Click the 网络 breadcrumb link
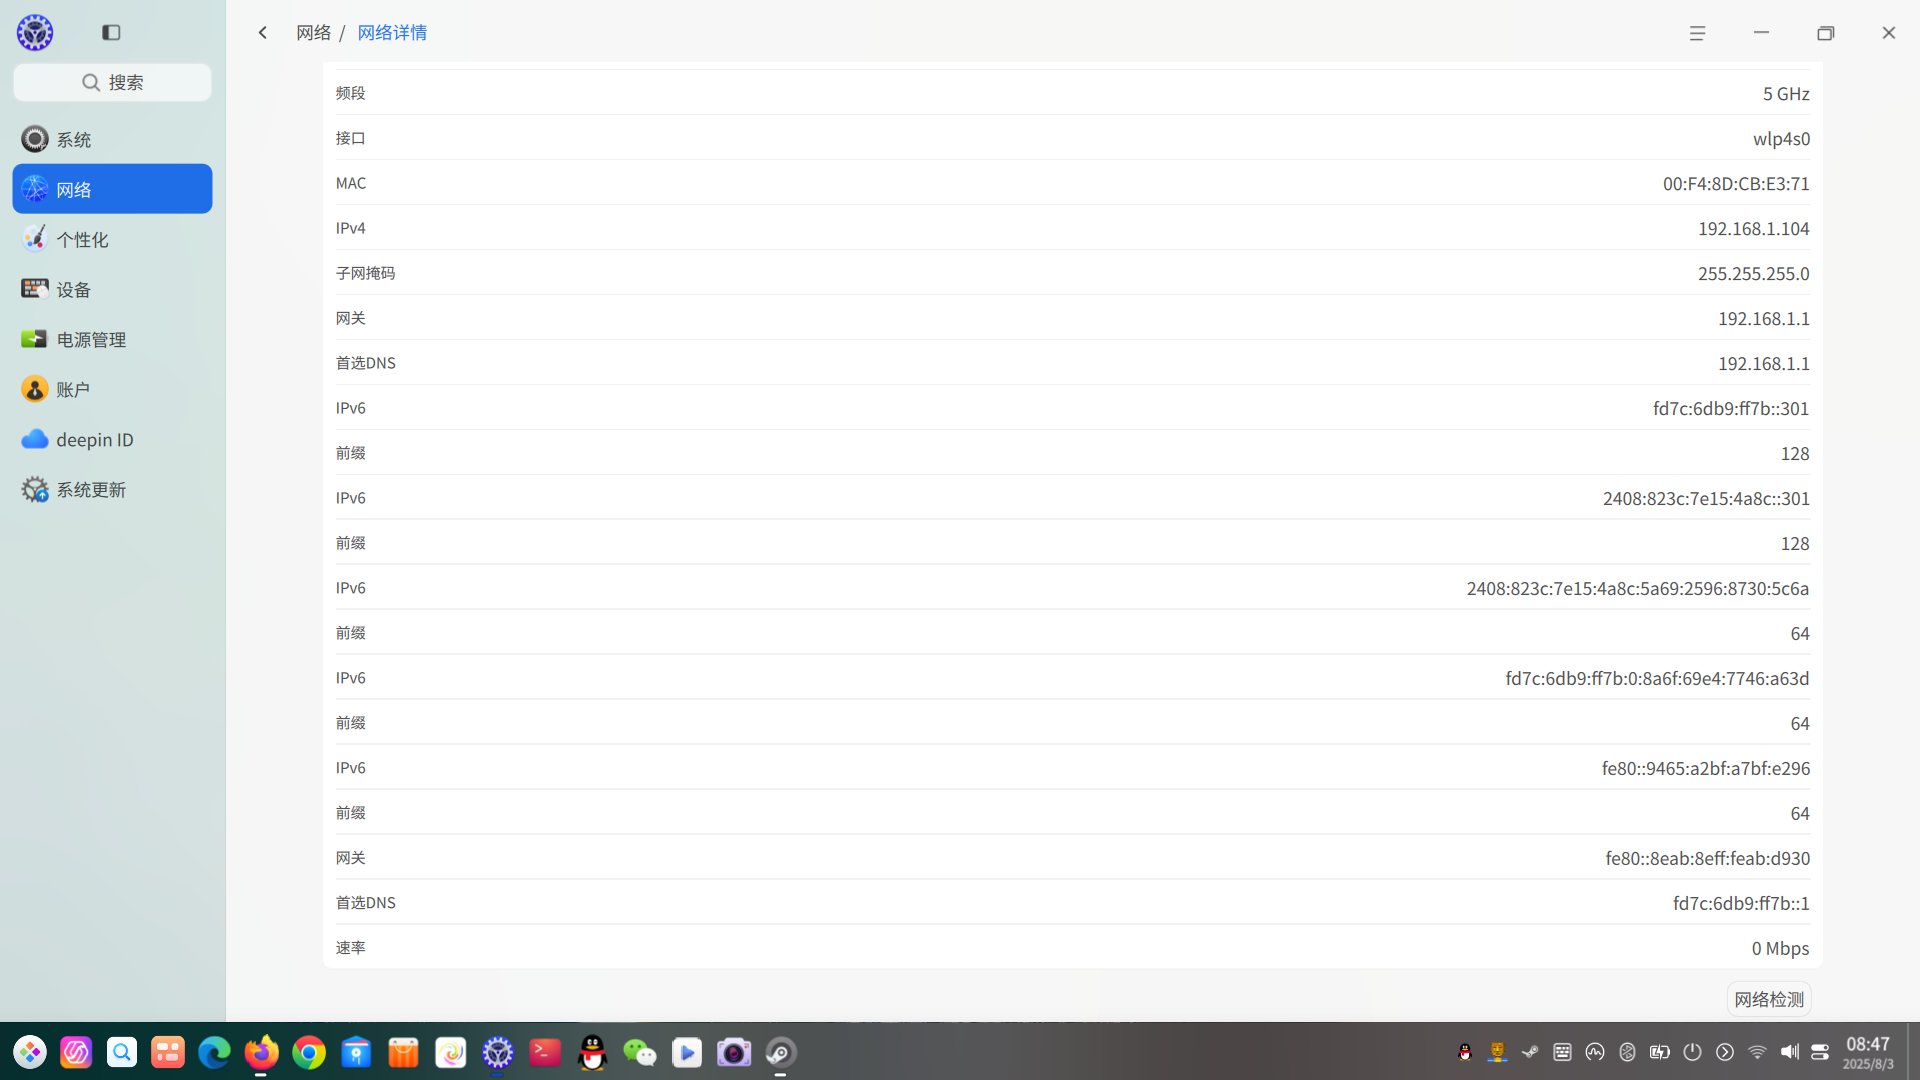 coord(313,33)
